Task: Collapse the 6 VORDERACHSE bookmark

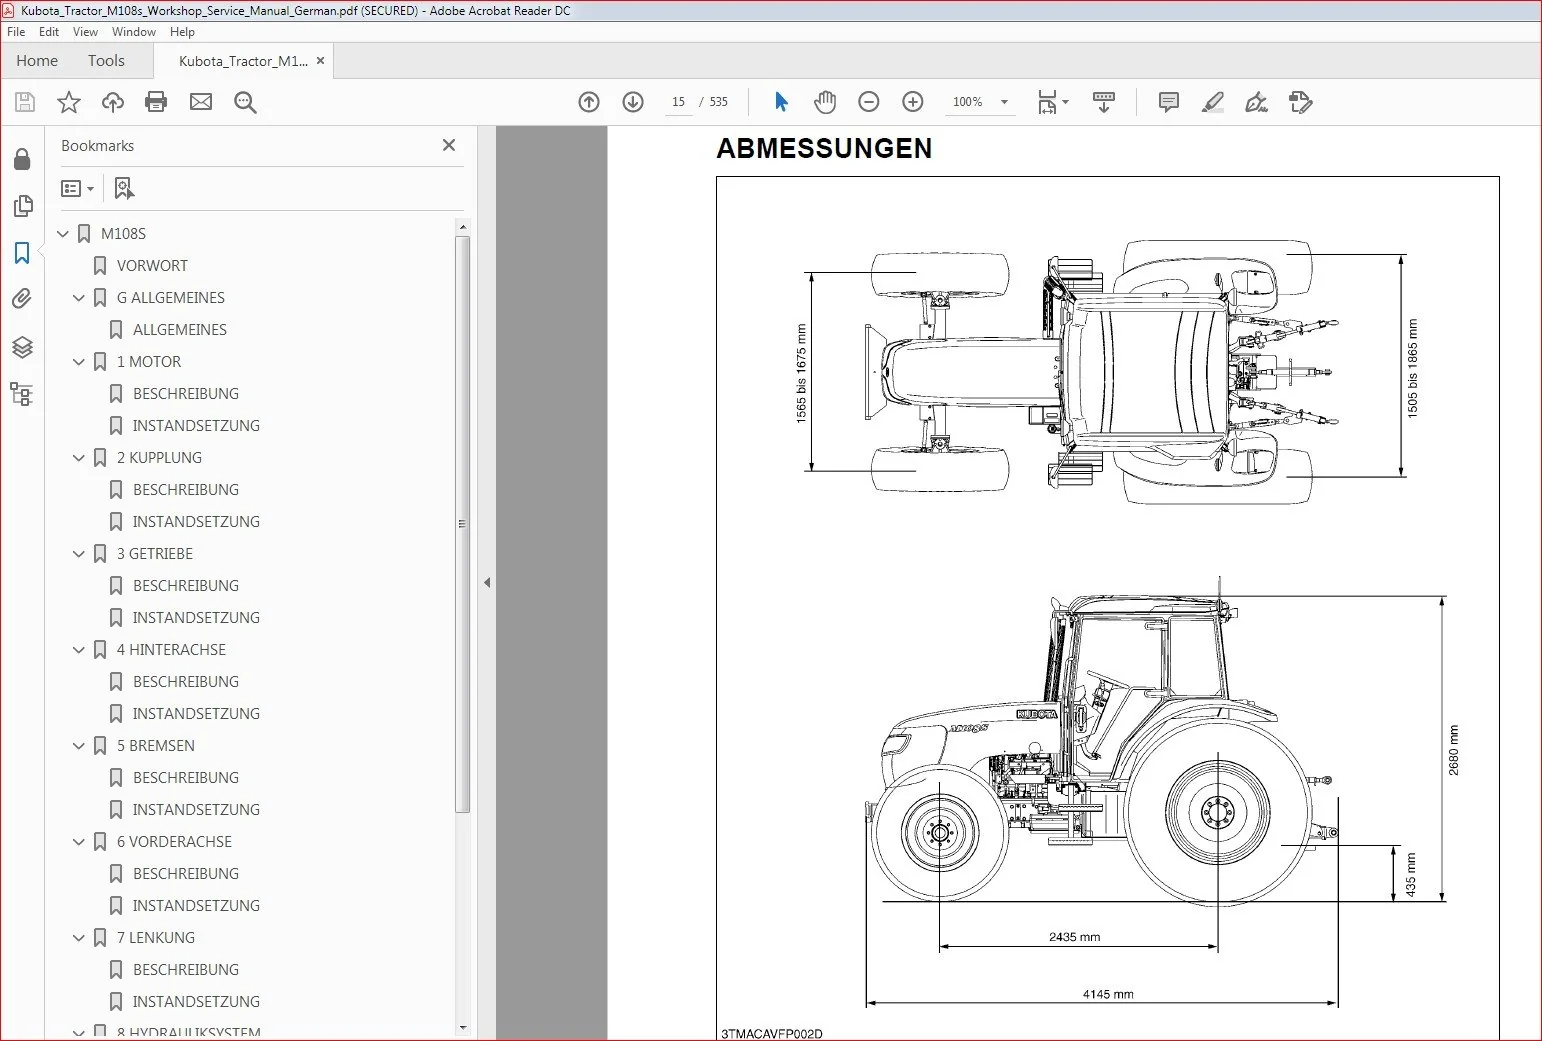Action: coord(79,842)
